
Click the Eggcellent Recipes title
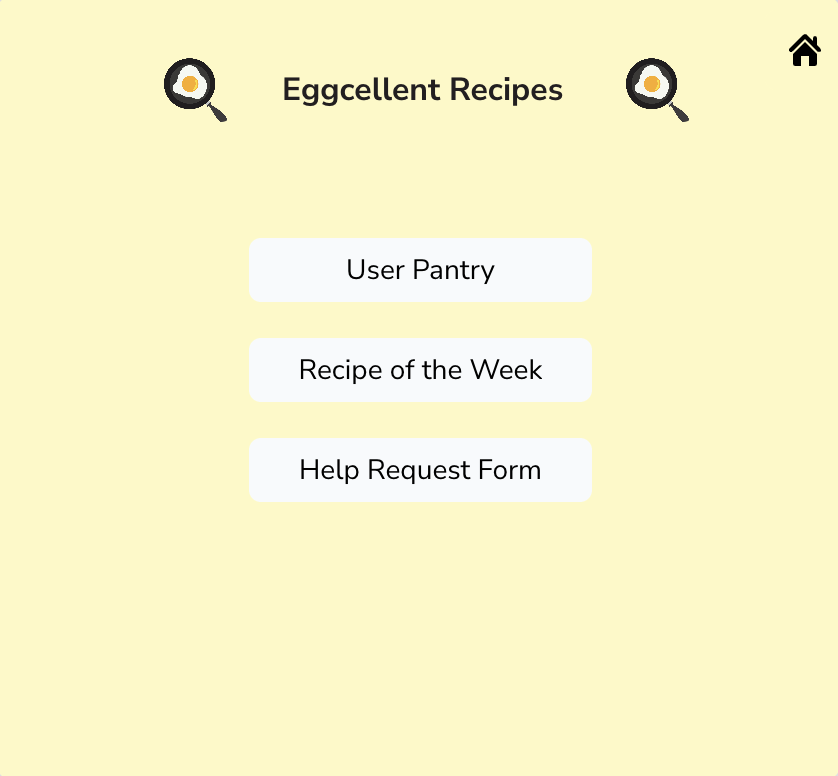(x=422, y=90)
